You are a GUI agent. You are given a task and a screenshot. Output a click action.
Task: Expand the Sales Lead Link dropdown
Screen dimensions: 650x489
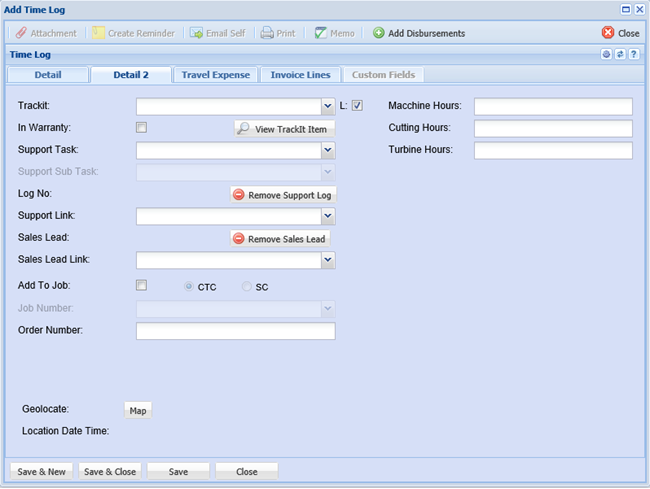click(x=328, y=260)
